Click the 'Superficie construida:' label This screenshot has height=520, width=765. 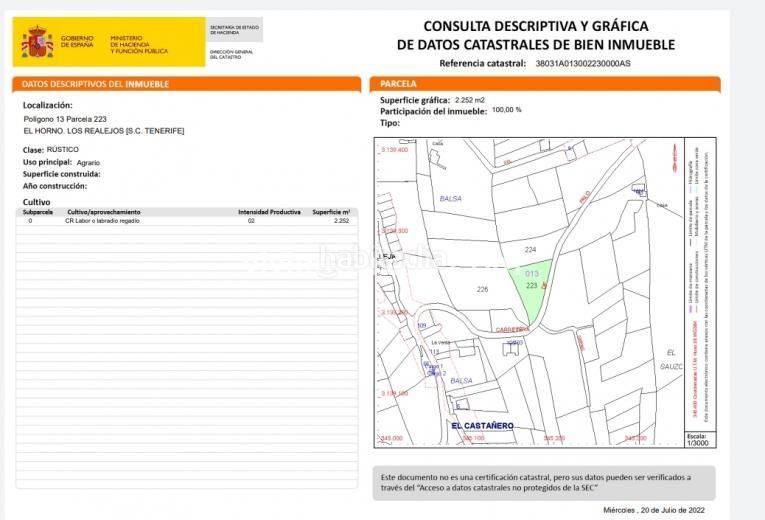point(61,174)
